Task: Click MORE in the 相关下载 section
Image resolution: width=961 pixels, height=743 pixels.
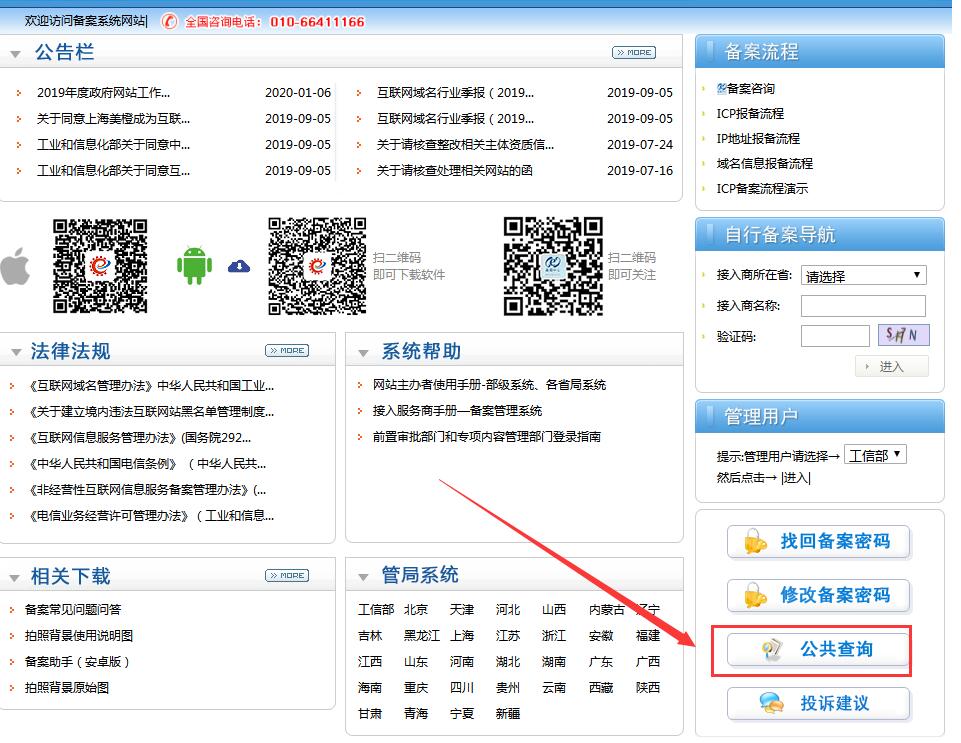Action: pyautogui.click(x=287, y=575)
